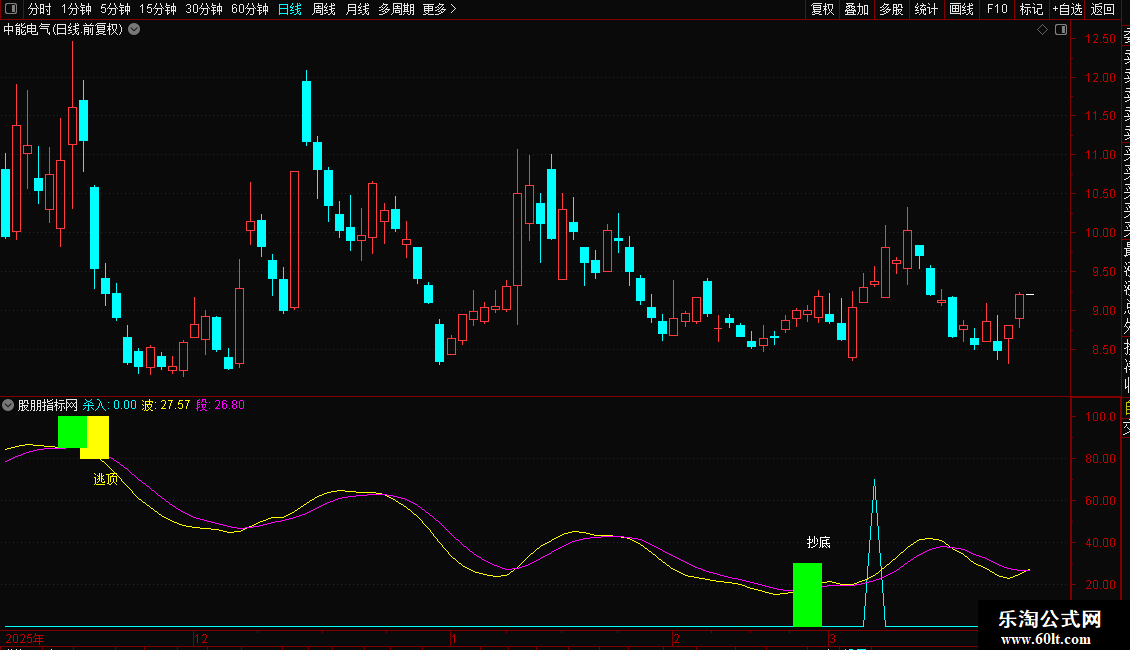
Task: Click the diamond icon above the chart
Action: coord(1042,30)
